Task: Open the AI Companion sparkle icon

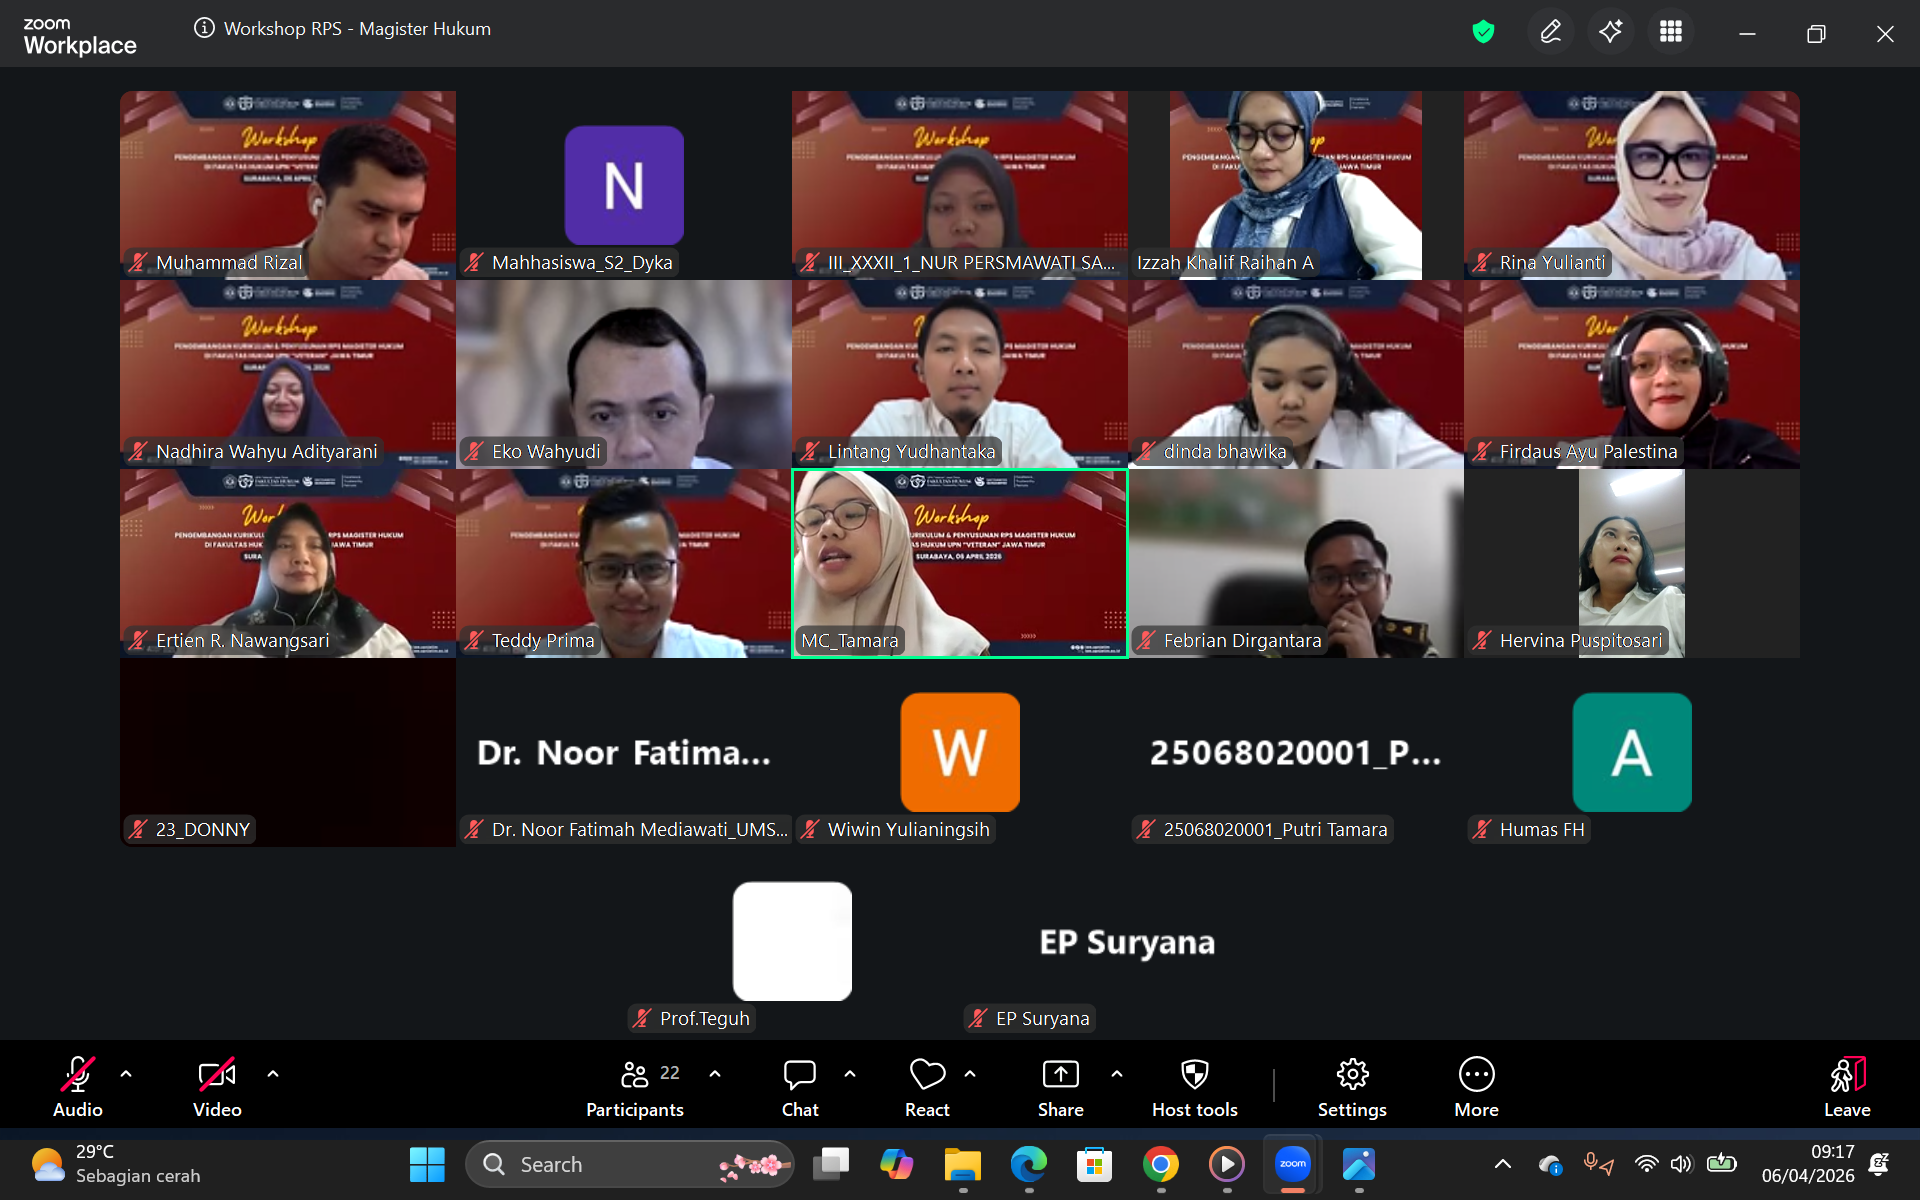Action: coord(1610,32)
